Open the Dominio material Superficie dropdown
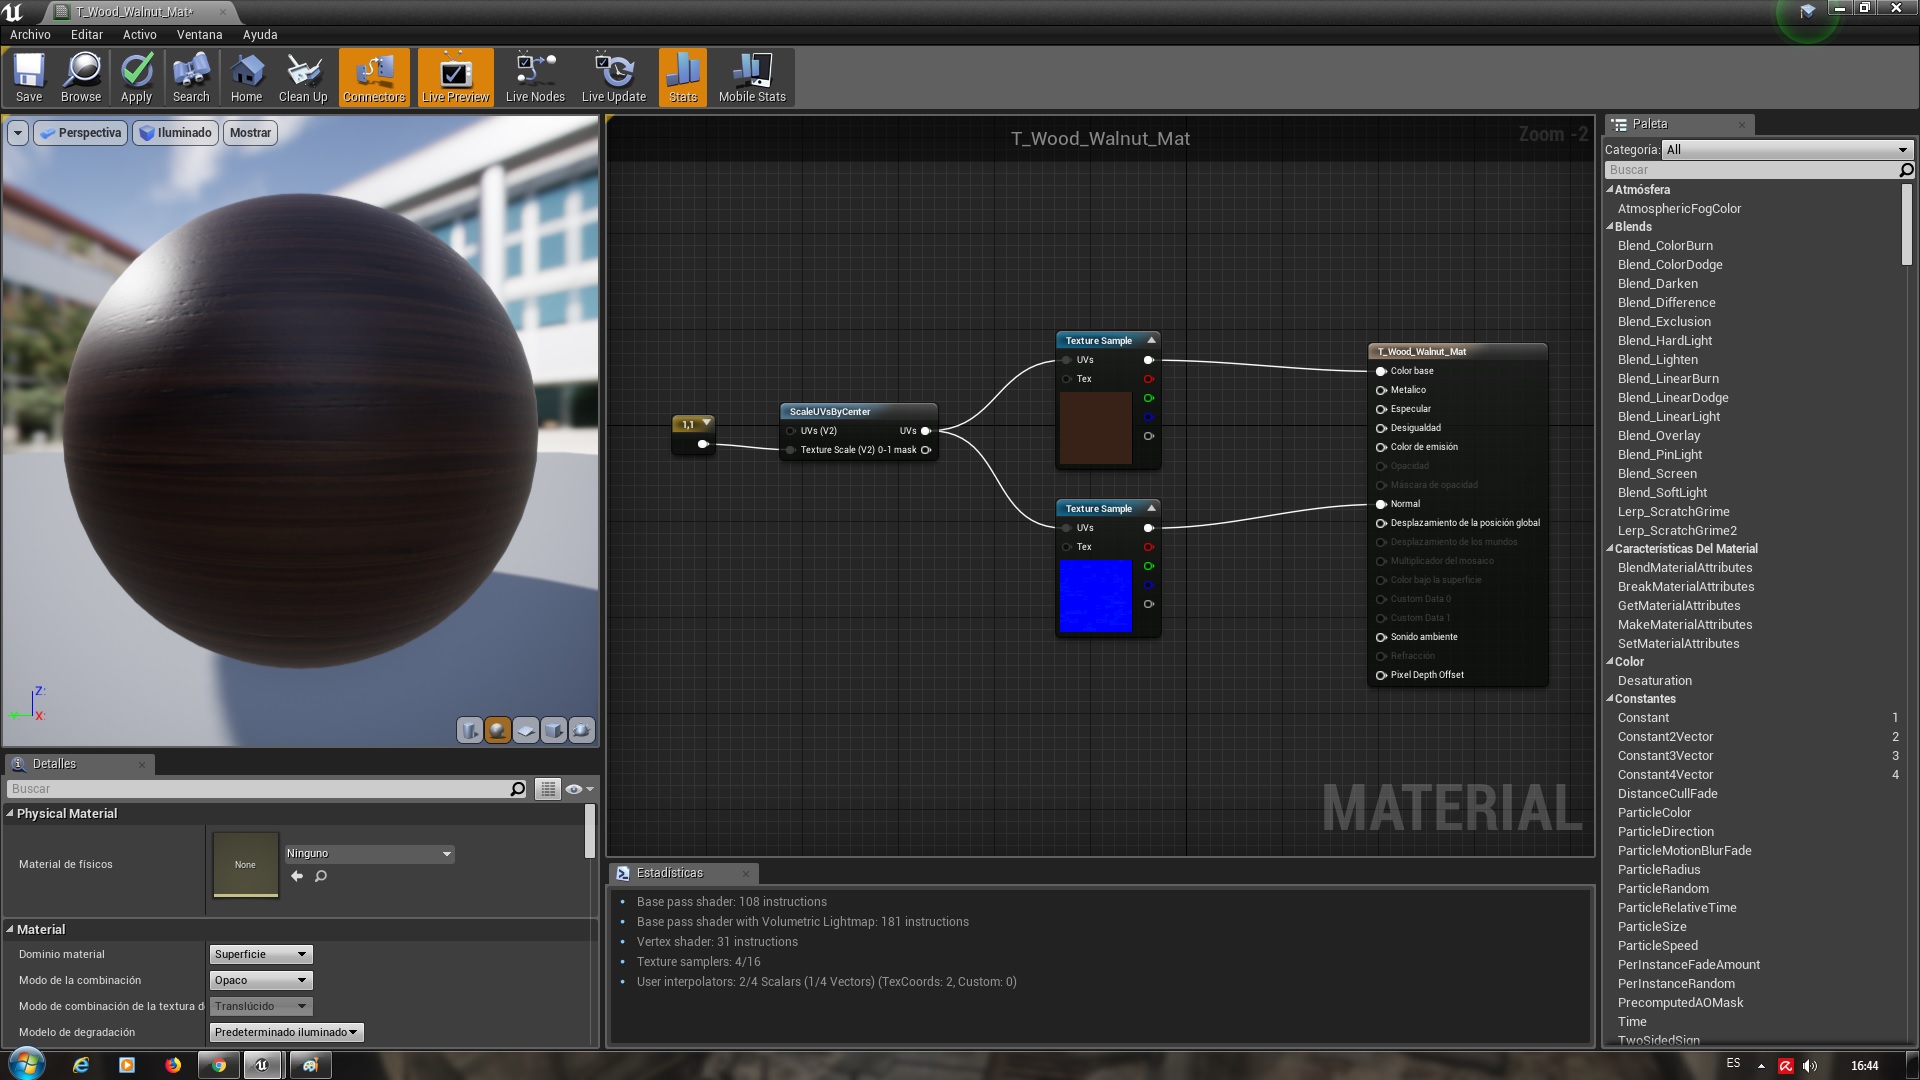1920x1080 pixels. pos(261,954)
